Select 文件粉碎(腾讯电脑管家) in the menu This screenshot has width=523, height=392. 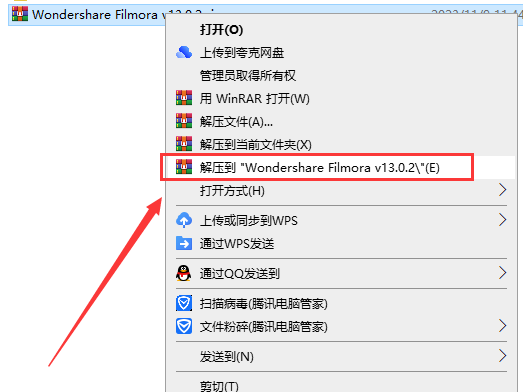click(x=264, y=327)
